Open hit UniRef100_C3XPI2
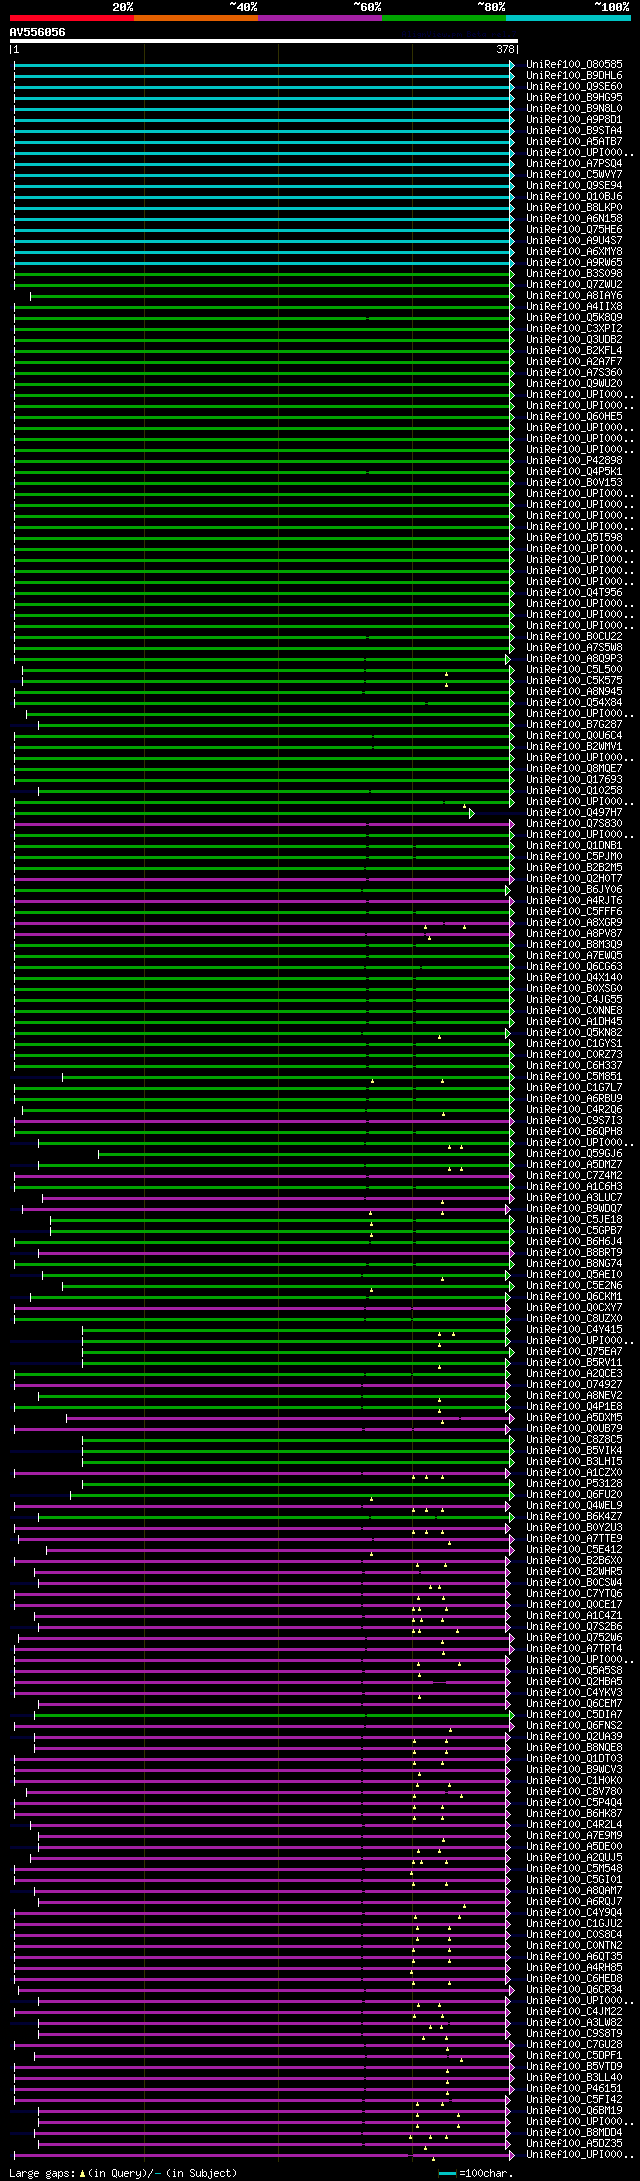 pyautogui.click(x=574, y=328)
